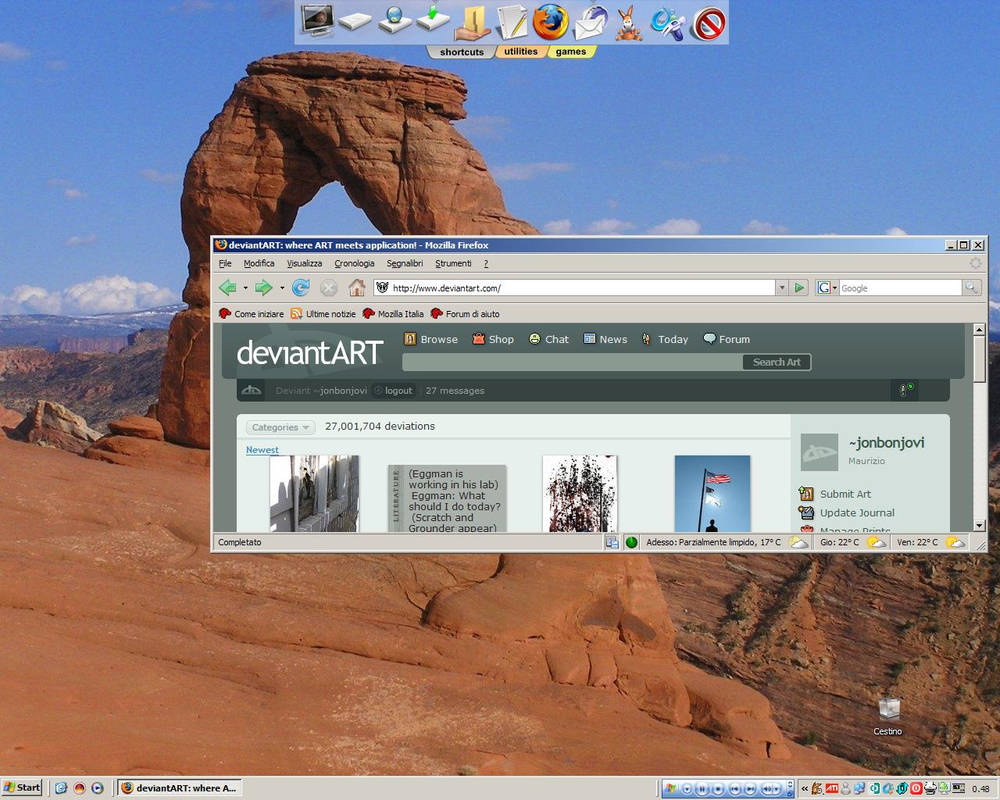Image resolution: width=1000 pixels, height=800 pixels.
Task: Expand the forward button history dropdown
Action: click(281, 288)
